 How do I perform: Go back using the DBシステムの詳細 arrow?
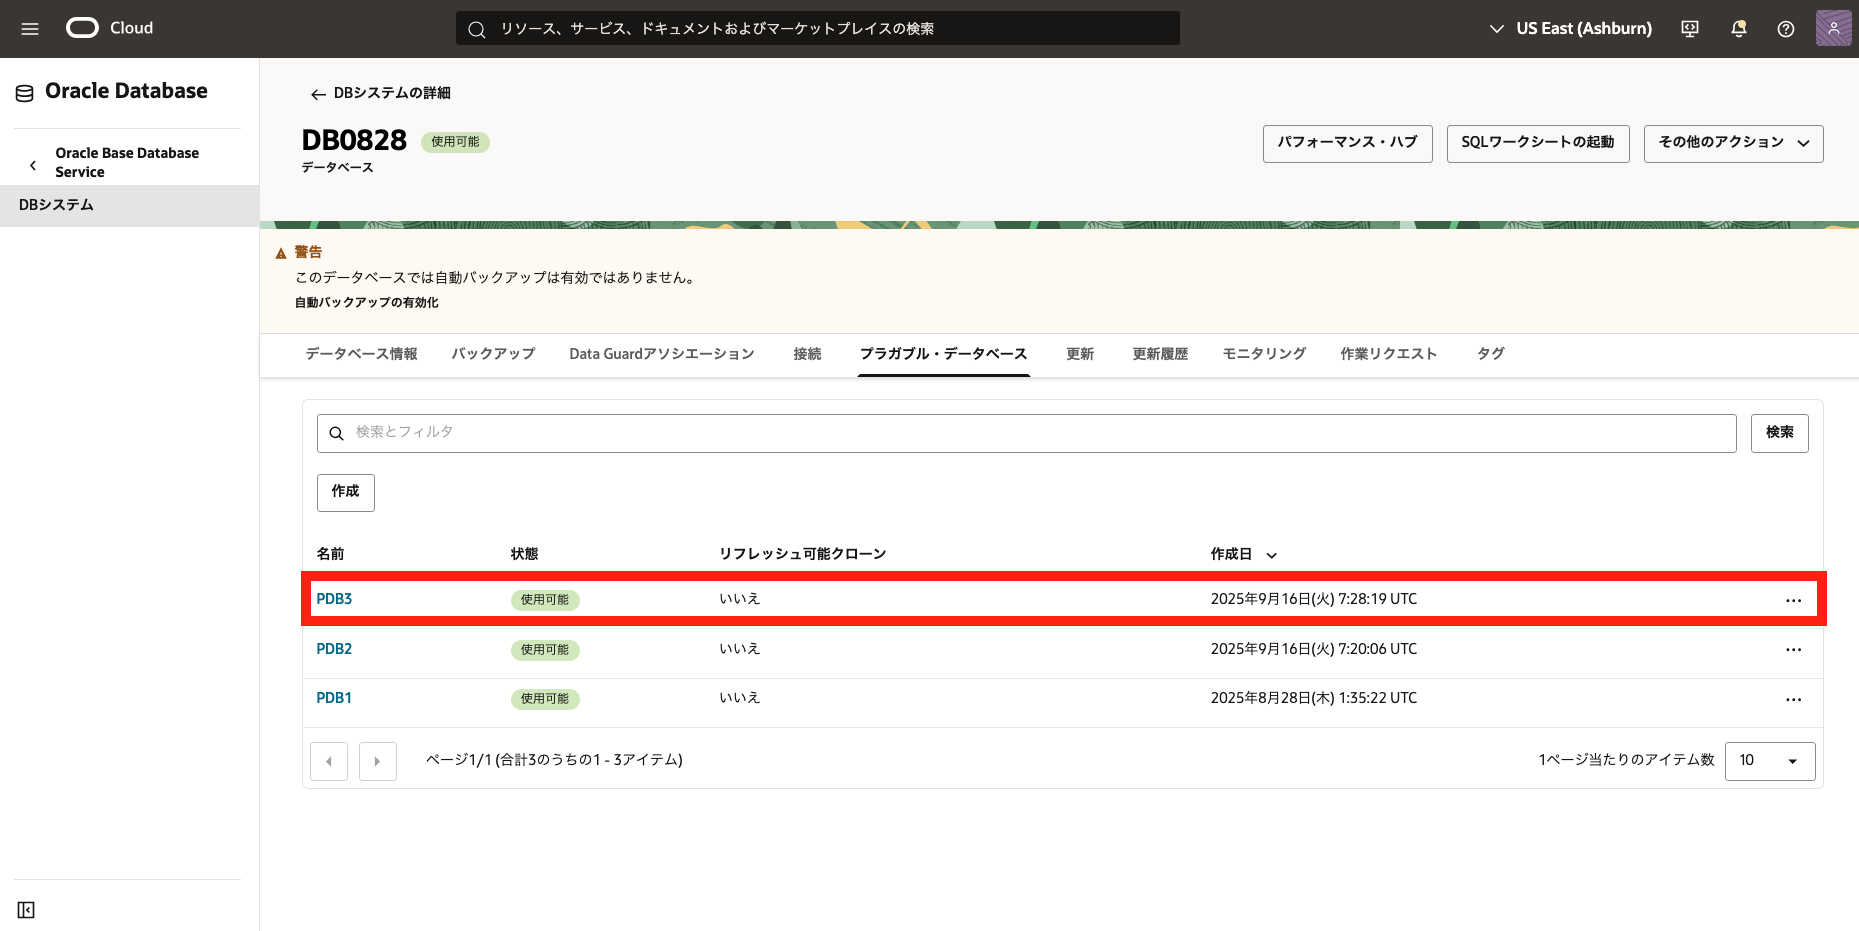tap(318, 94)
